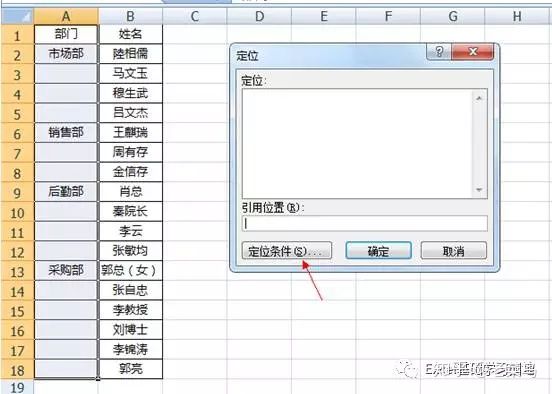552x394 pixels.
Task: Click cell containing 后勤部
Action: 66,192
